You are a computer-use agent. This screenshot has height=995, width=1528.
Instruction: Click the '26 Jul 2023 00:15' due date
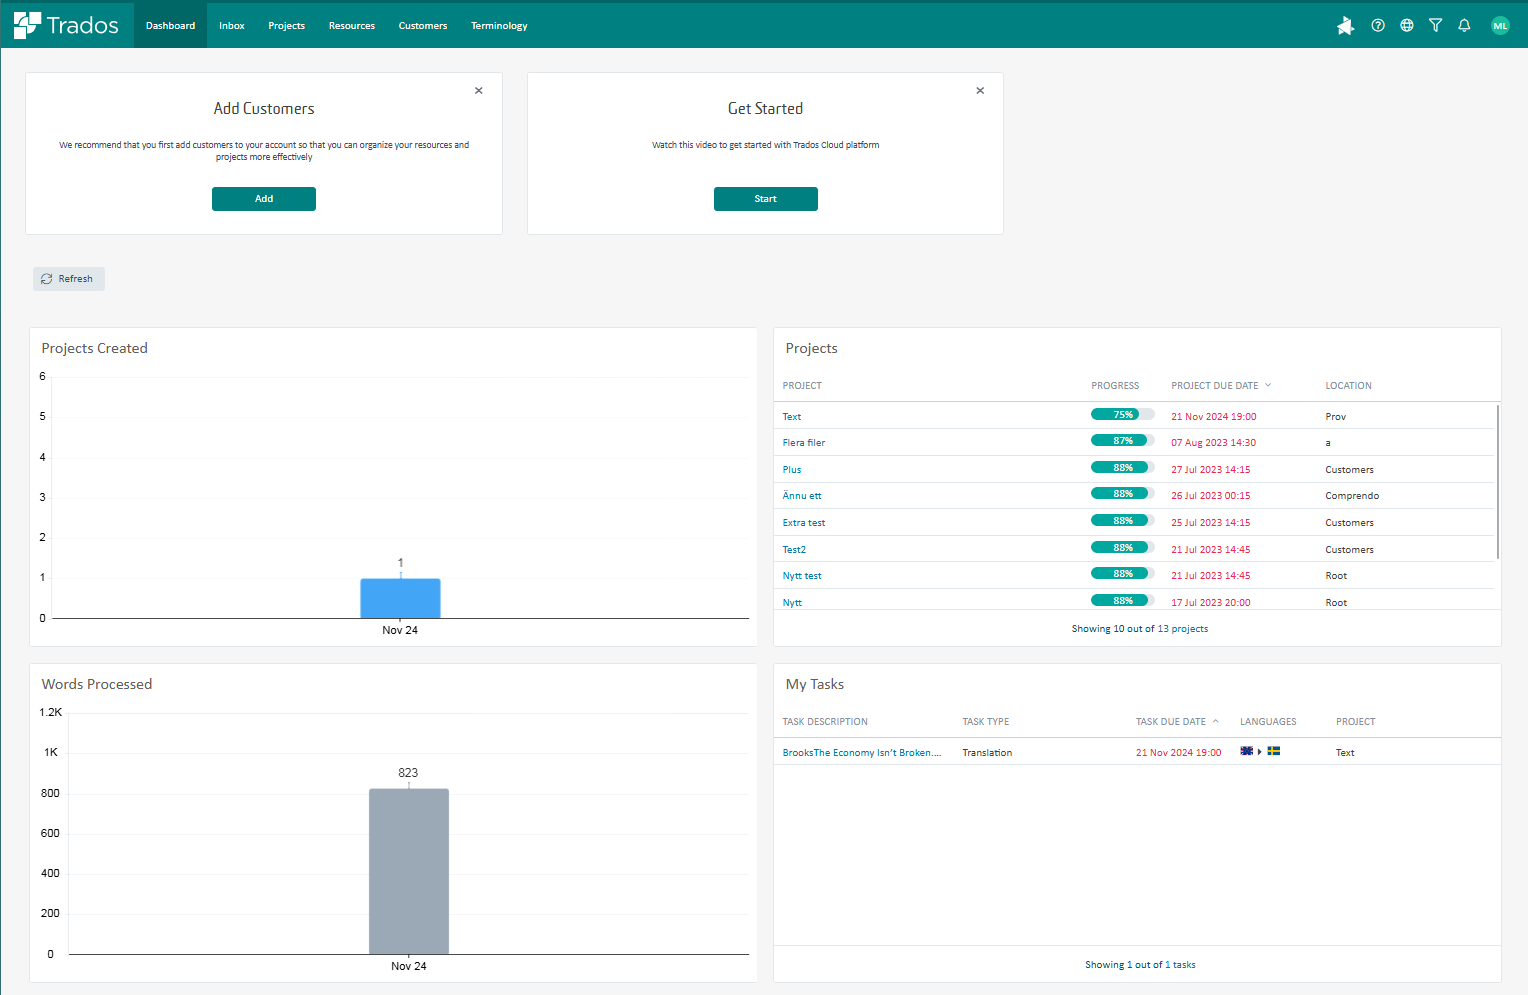pos(1210,496)
